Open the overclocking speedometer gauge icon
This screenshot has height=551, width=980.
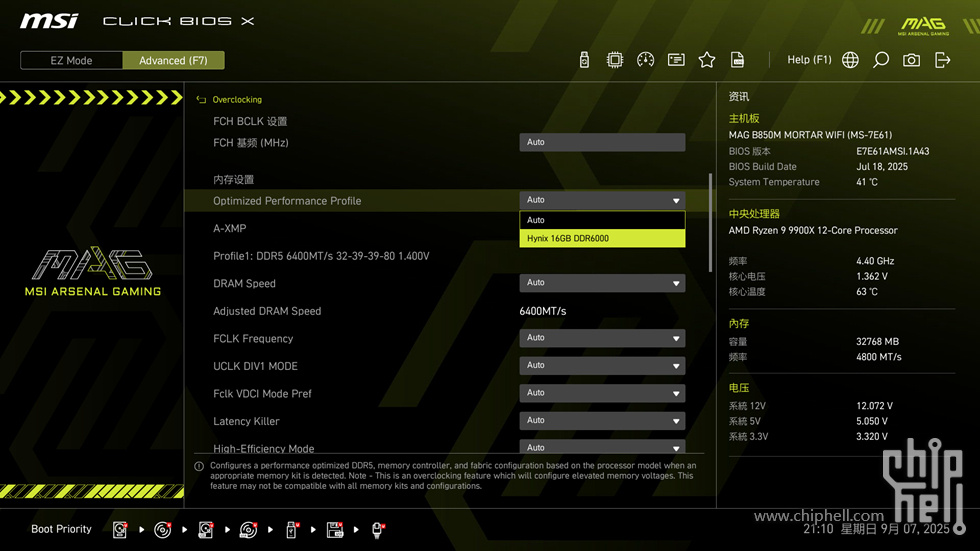[645, 60]
